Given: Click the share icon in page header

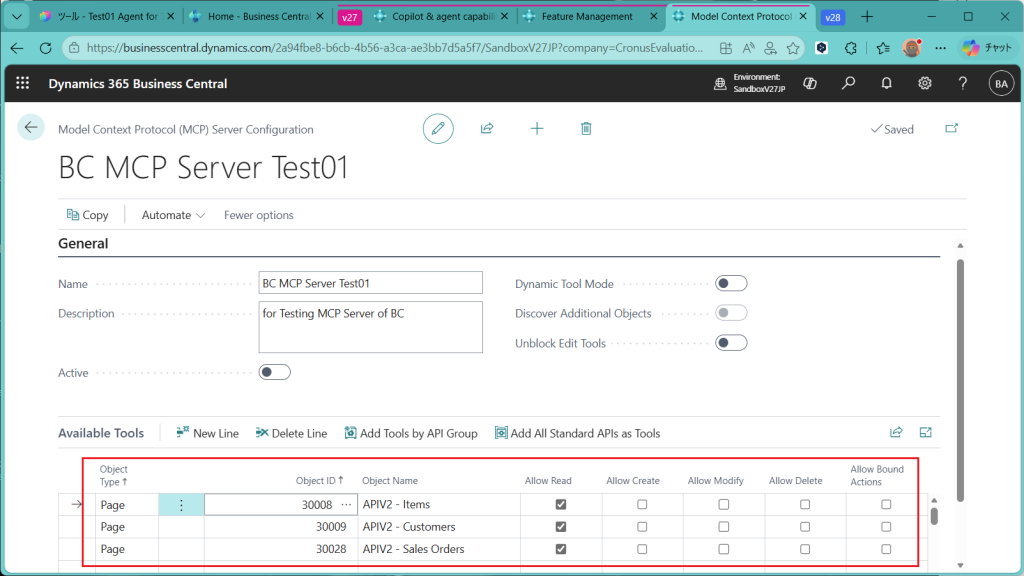Looking at the screenshot, I should 487,128.
